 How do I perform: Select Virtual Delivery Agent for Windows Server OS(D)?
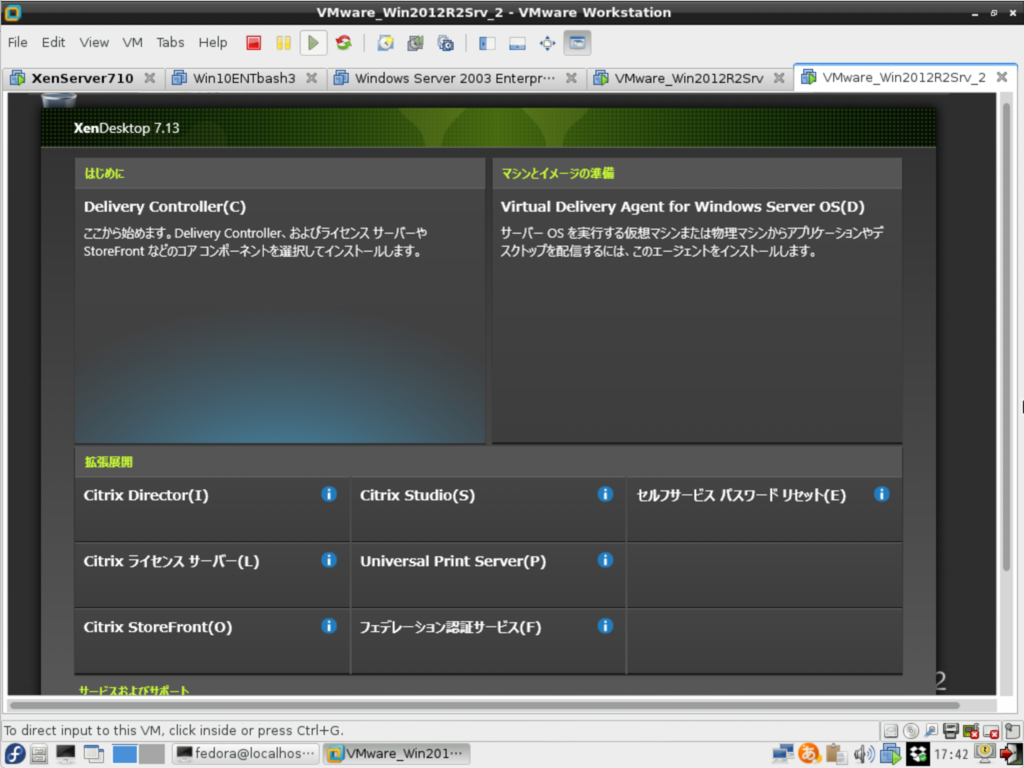pos(697,317)
